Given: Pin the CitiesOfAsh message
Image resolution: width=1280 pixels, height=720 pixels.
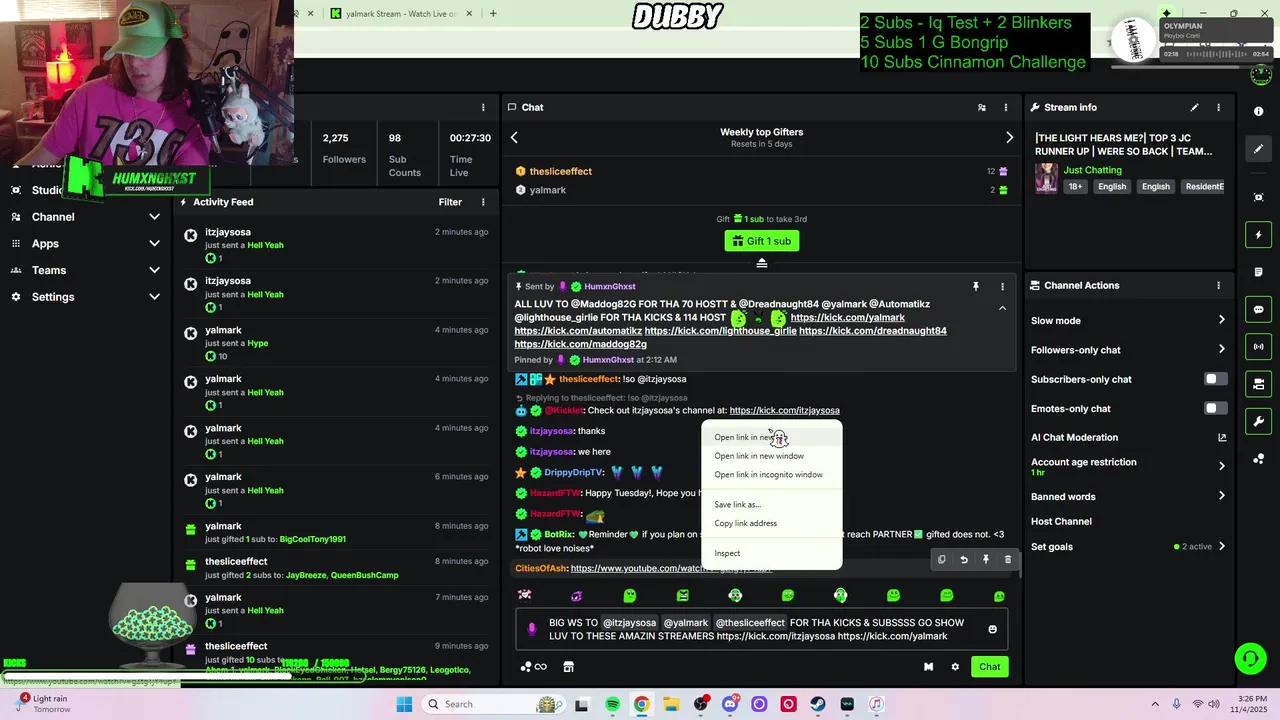Looking at the screenshot, I should coord(986,560).
